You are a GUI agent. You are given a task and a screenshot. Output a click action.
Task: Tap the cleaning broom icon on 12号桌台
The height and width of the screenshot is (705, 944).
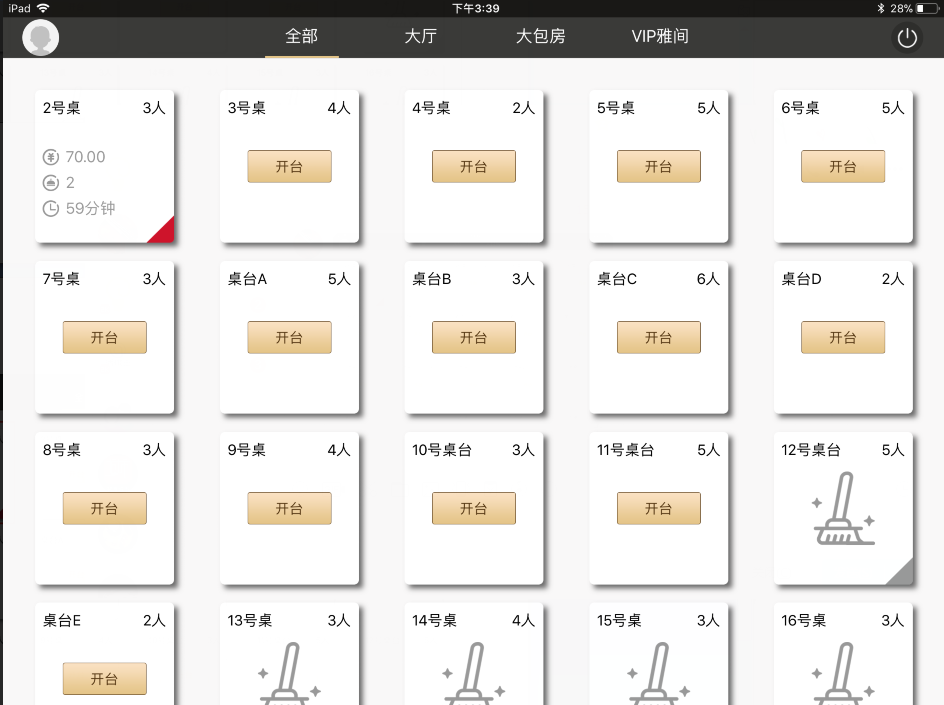843,509
